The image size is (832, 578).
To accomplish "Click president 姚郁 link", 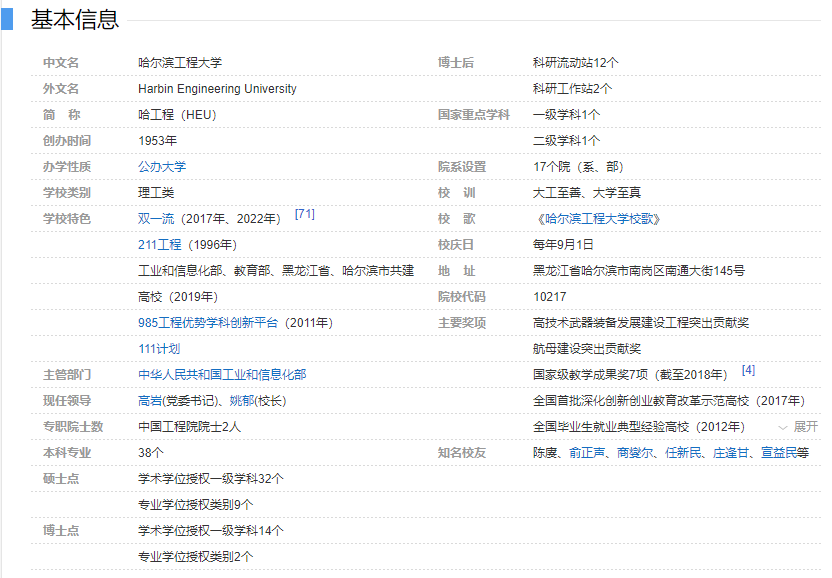I will 241,401.
